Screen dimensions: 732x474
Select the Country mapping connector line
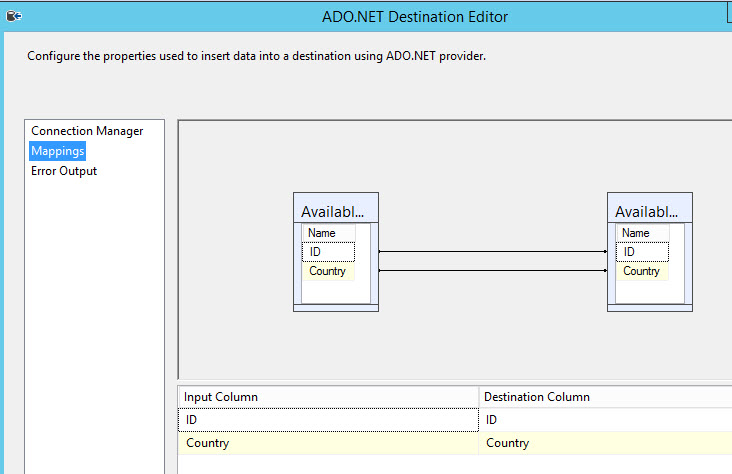[492, 270]
